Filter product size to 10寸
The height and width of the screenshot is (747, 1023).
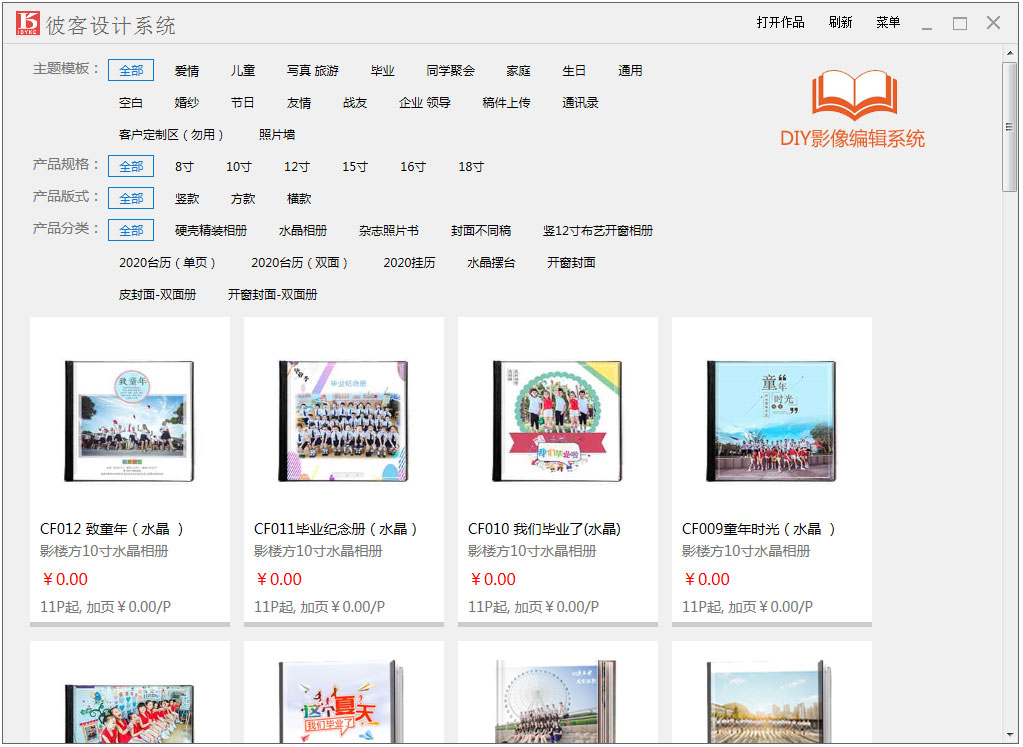[x=239, y=166]
